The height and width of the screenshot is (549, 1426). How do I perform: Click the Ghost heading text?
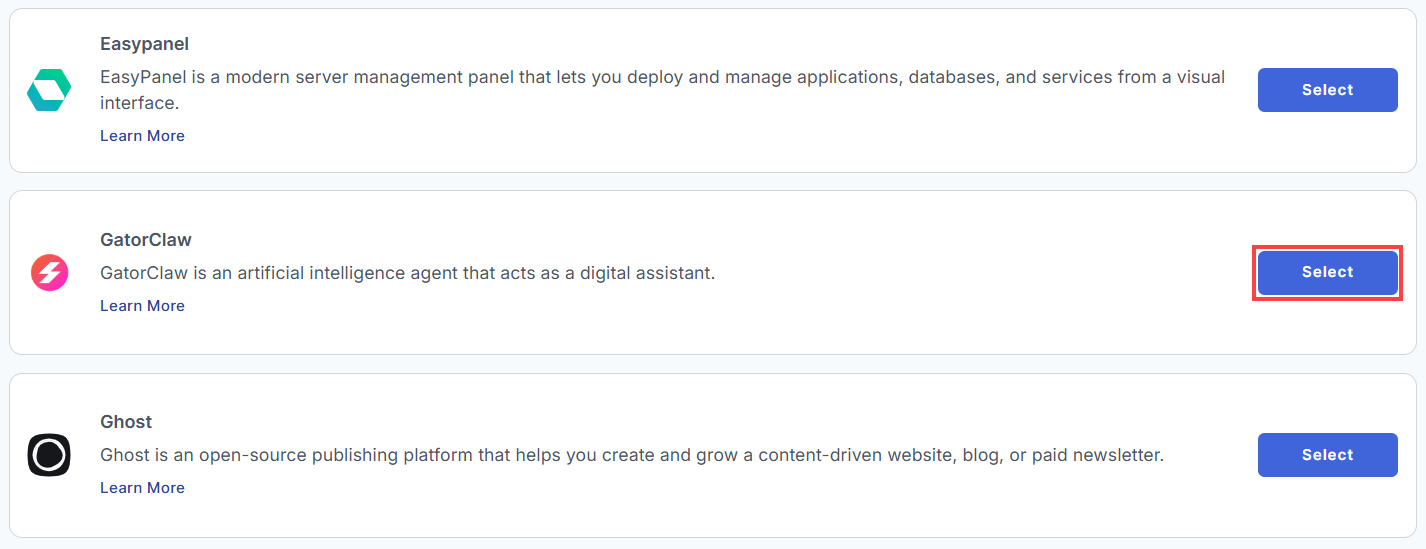pyautogui.click(x=126, y=422)
